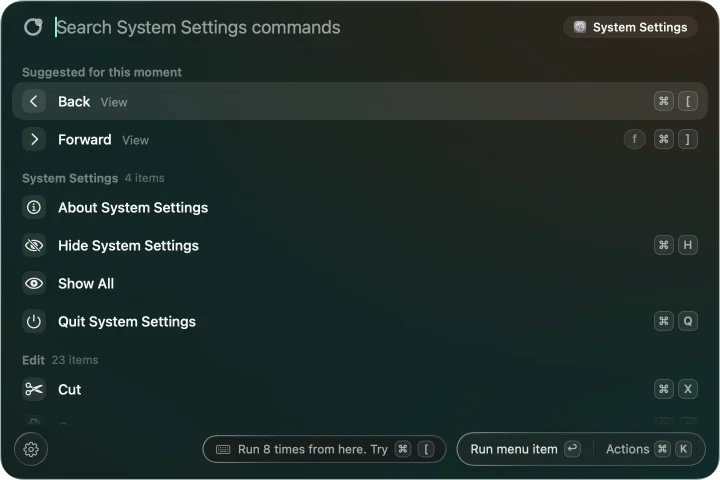Click the eye icon for Show All
This screenshot has height=480, width=720.
click(x=34, y=283)
